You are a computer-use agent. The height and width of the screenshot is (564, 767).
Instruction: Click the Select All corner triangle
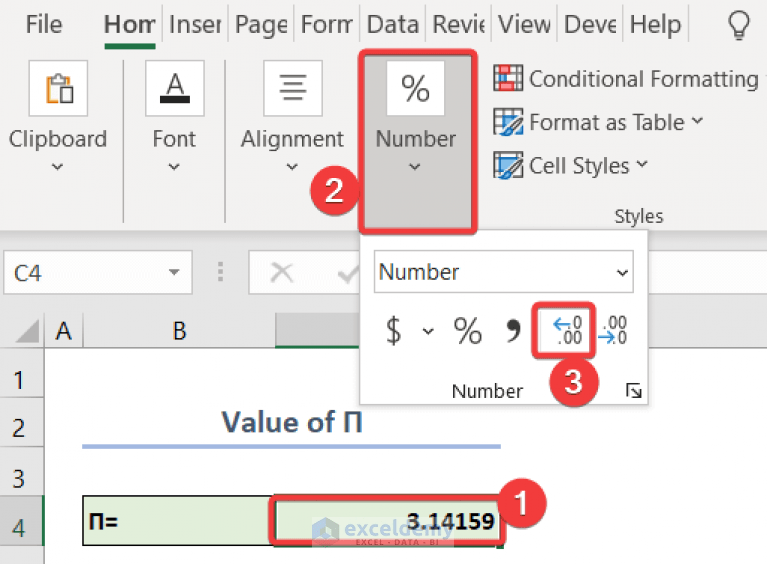click(x=27, y=331)
